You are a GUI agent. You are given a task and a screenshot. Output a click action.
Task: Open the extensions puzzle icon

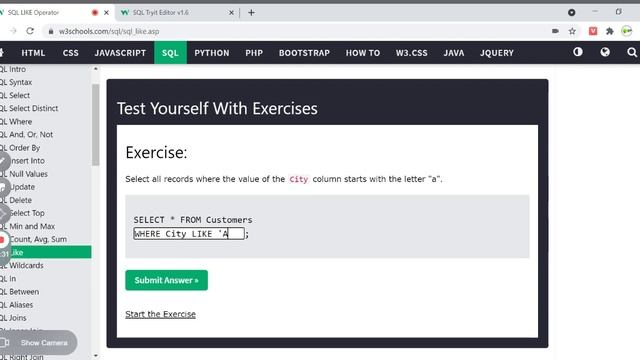click(x=610, y=31)
